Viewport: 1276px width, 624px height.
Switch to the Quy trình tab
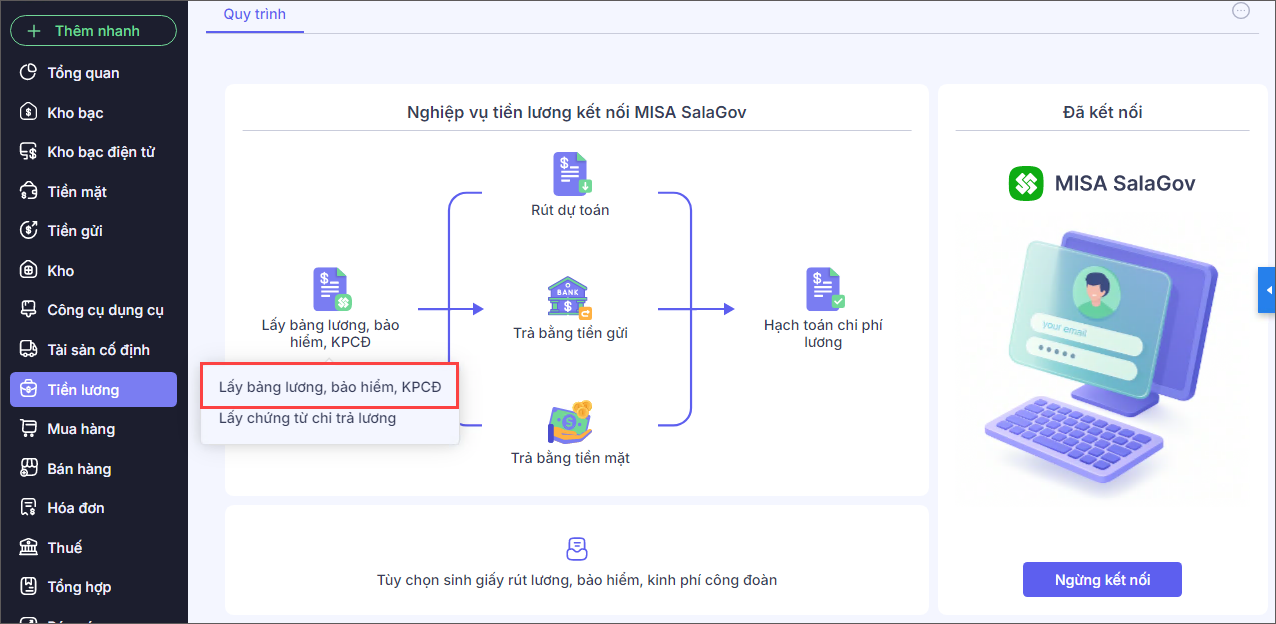(x=254, y=15)
